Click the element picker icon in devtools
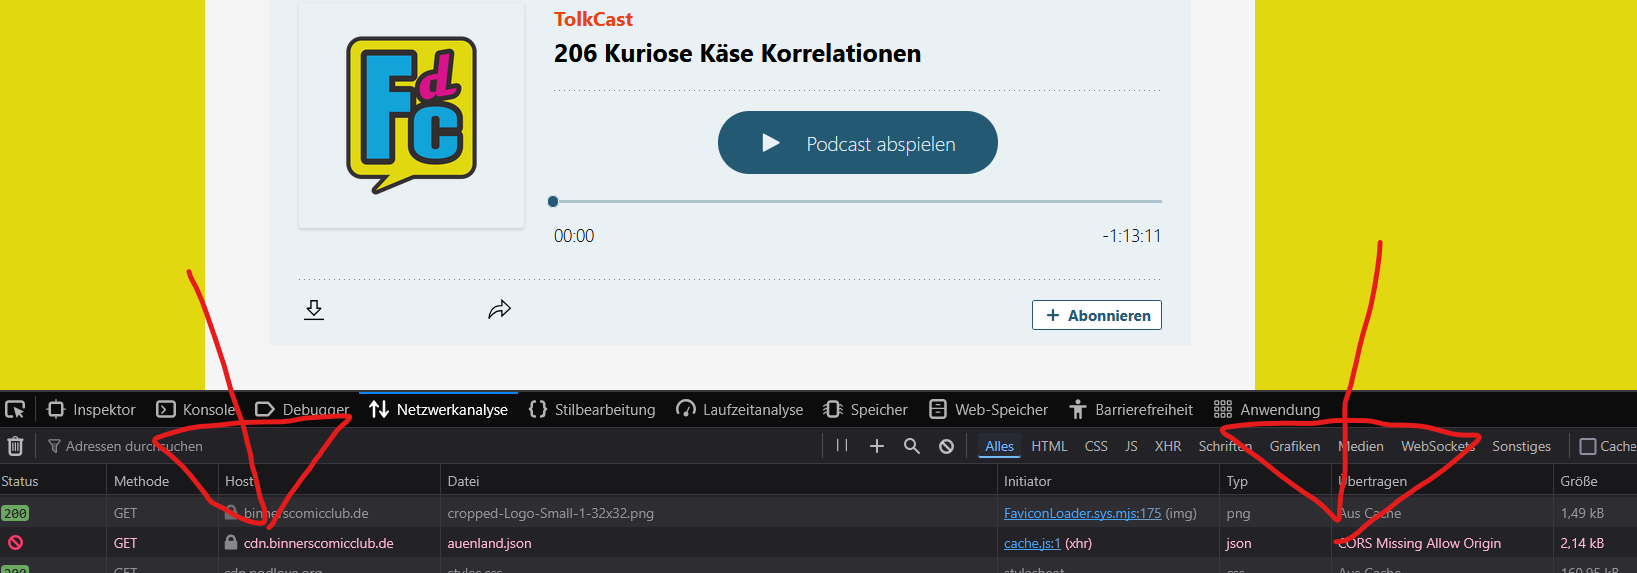1637x573 pixels. point(15,409)
